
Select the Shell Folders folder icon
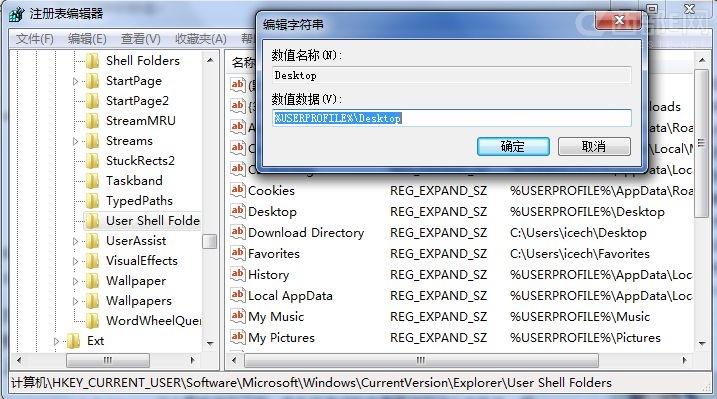[92, 60]
